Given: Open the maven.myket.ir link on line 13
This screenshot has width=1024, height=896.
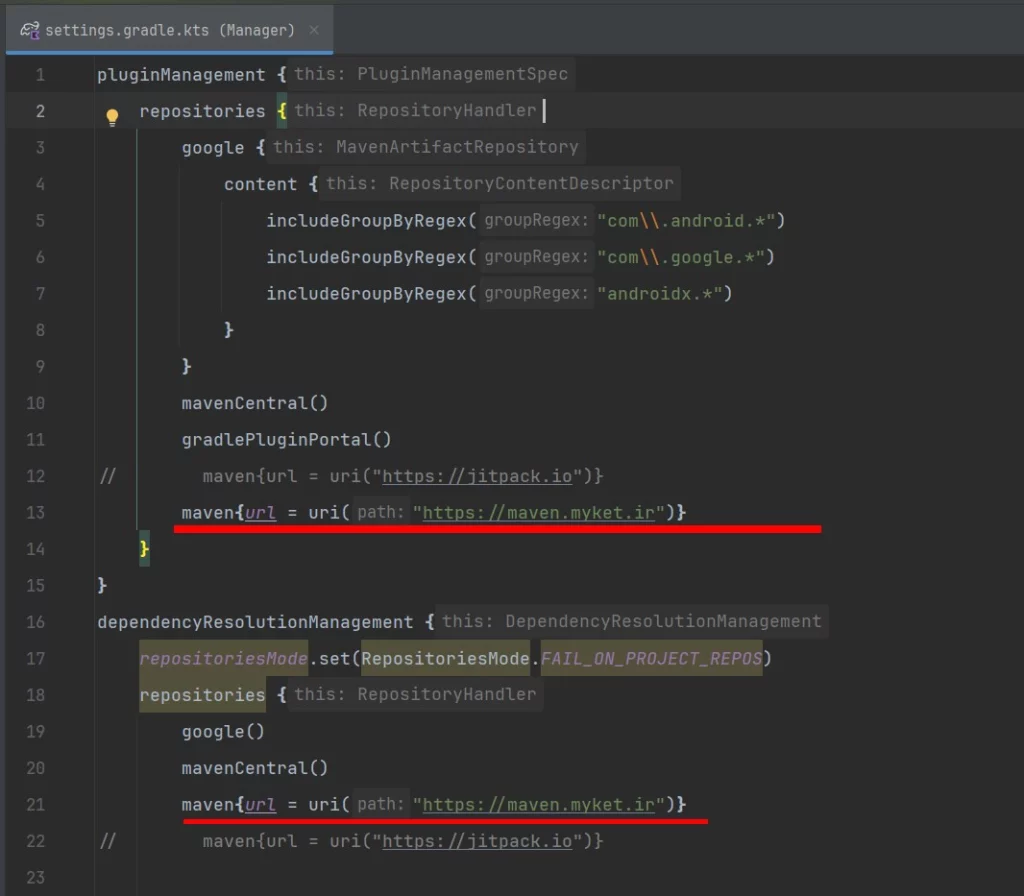Looking at the screenshot, I should tap(539, 513).
